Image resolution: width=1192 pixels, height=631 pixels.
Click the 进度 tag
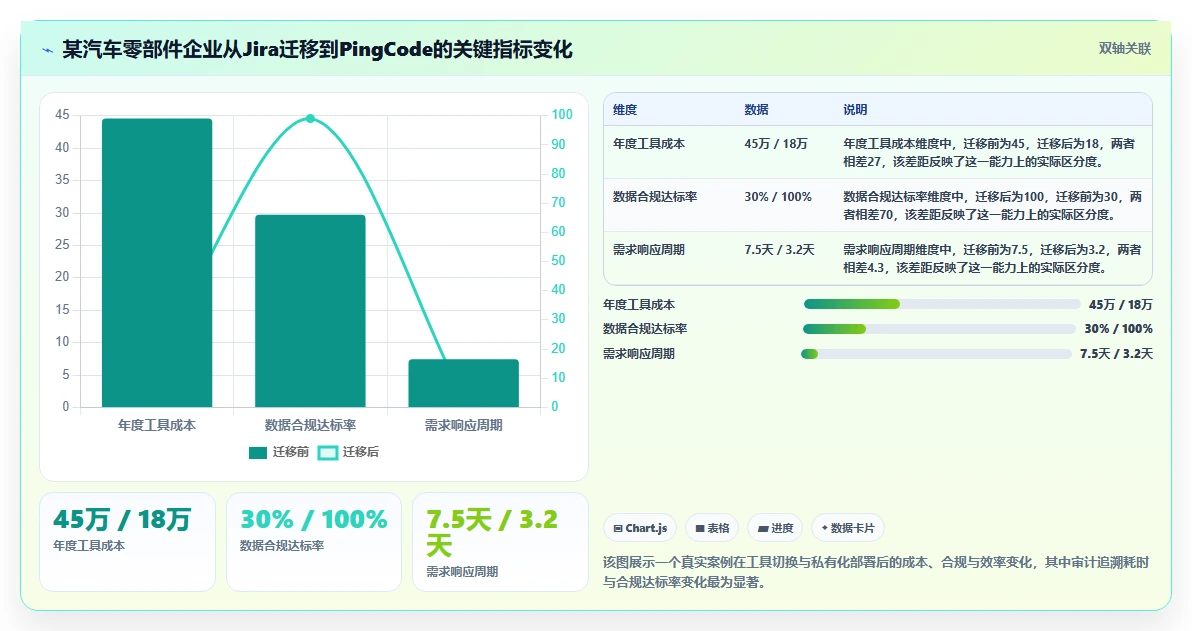click(775, 528)
